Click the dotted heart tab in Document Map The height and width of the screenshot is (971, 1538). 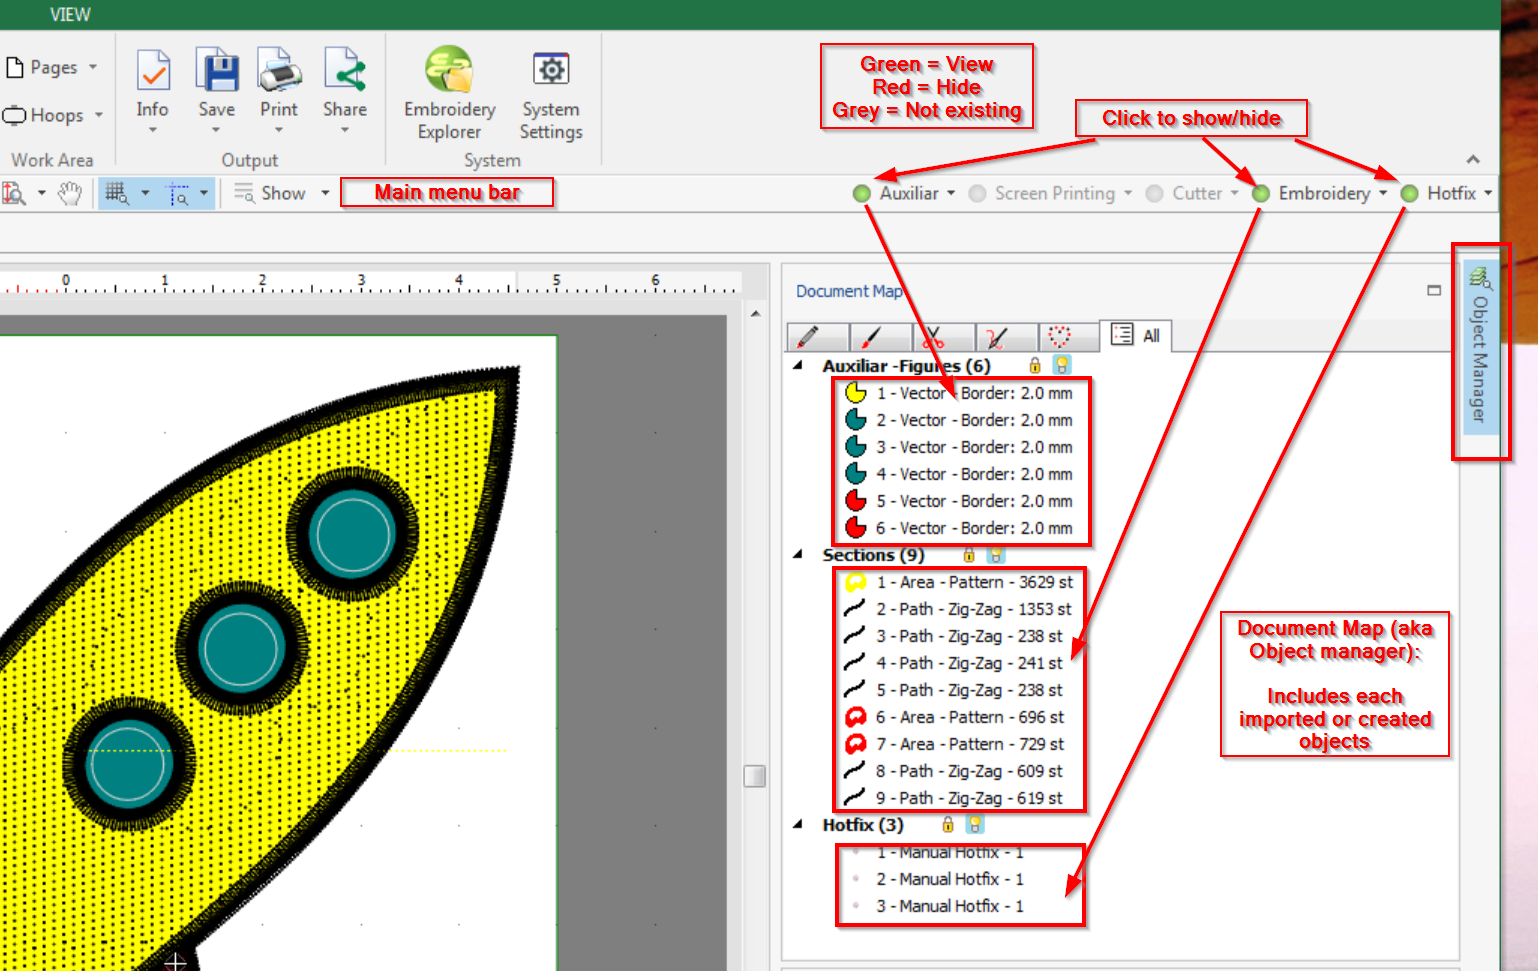[1059, 337]
